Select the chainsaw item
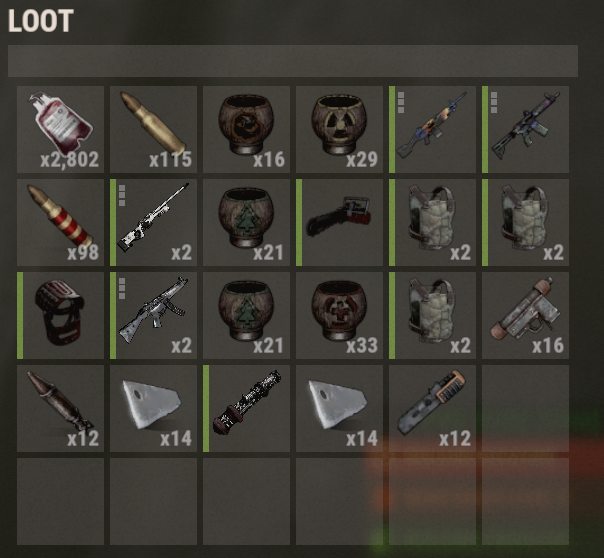This screenshot has width=604, height=558. click(339, 222)
